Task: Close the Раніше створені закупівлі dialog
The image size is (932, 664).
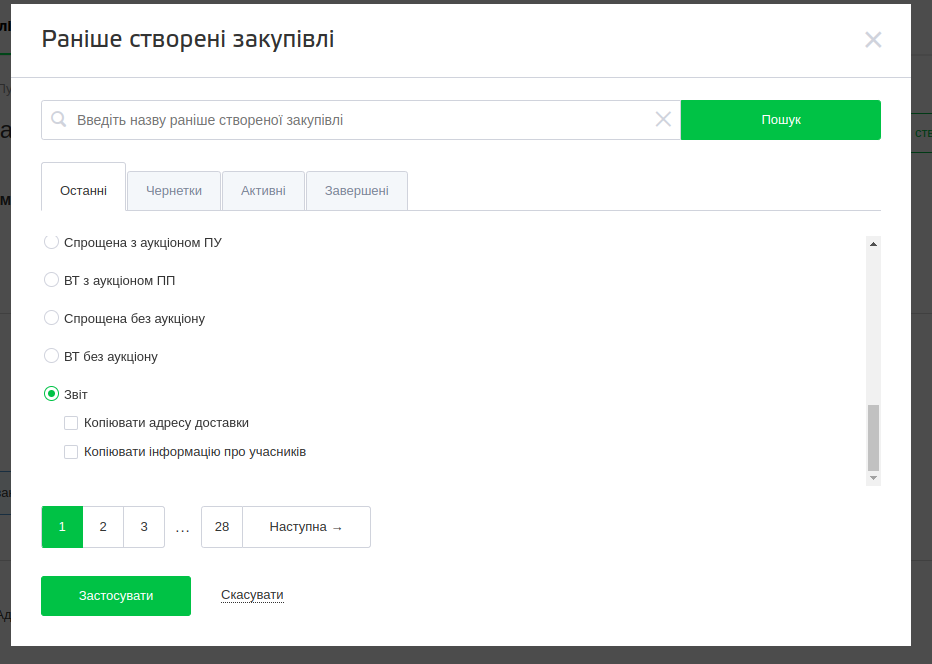Action: [x=873, y=40]
